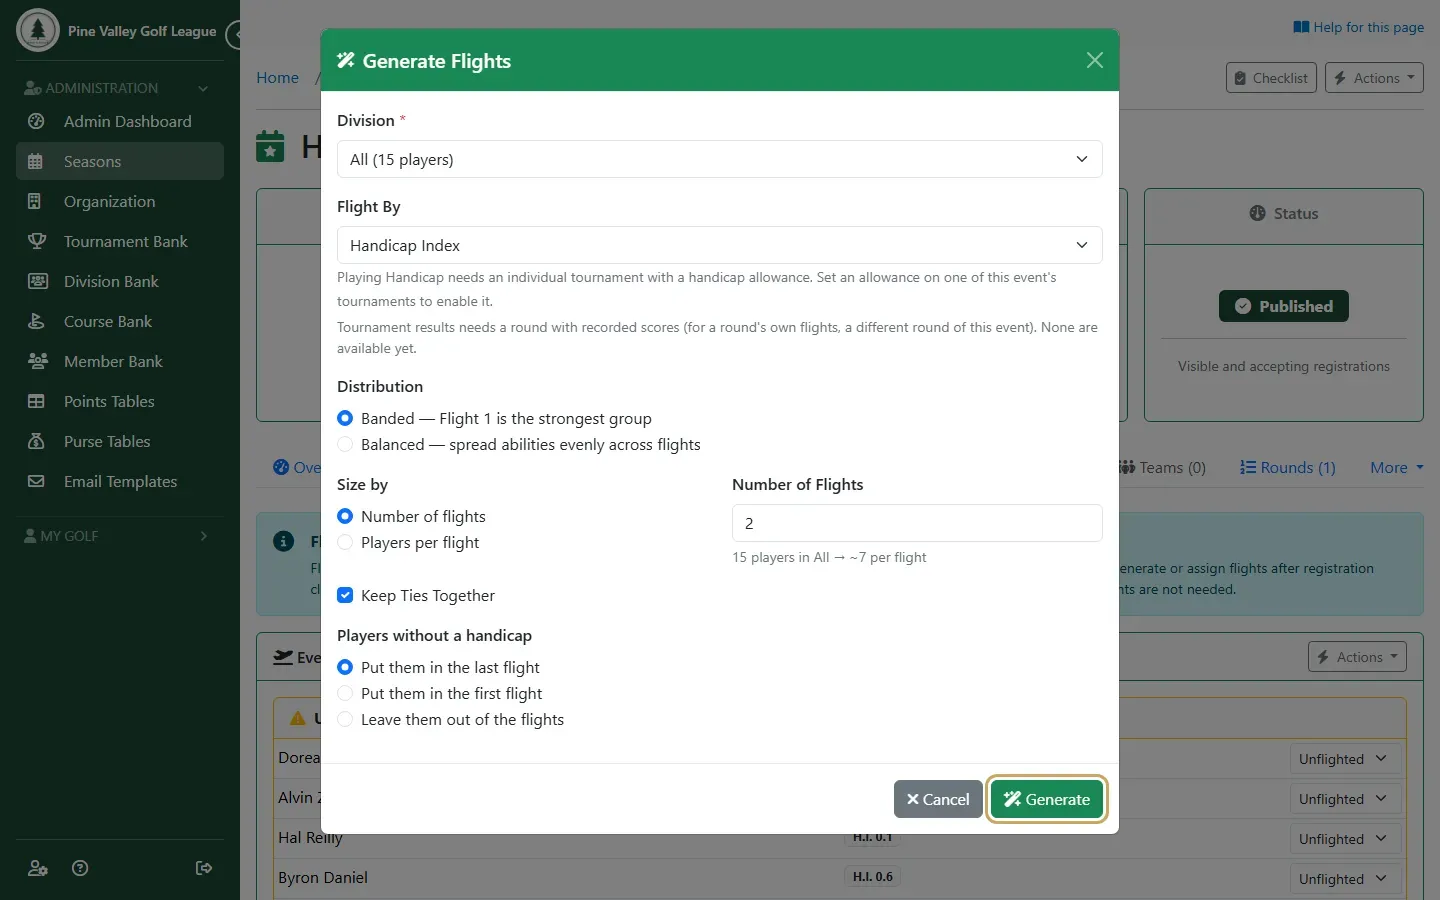Open Byron Daniel's Unflighted dropdown
This screenshot has height=900, width=1440.
pyautogui.click(x=1344, y=879)
